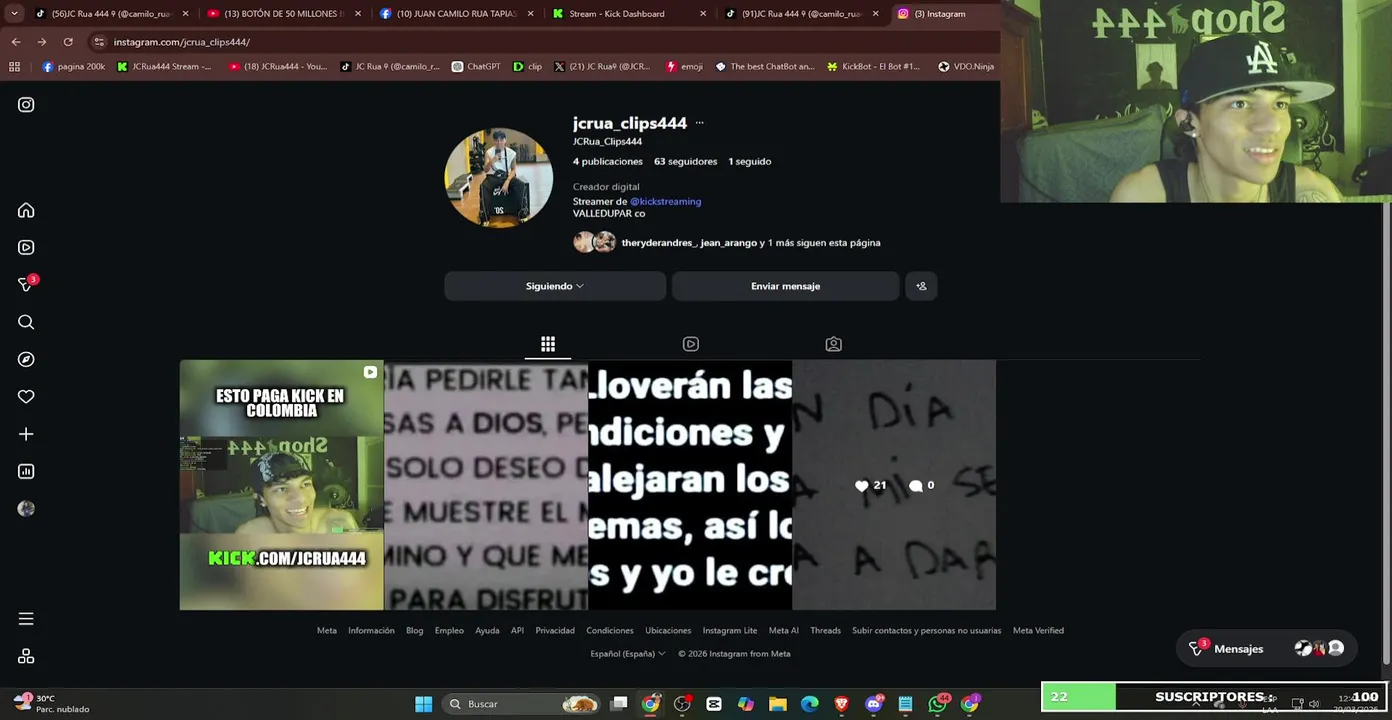Select the tagged photos tab

(x=833, y=344)
